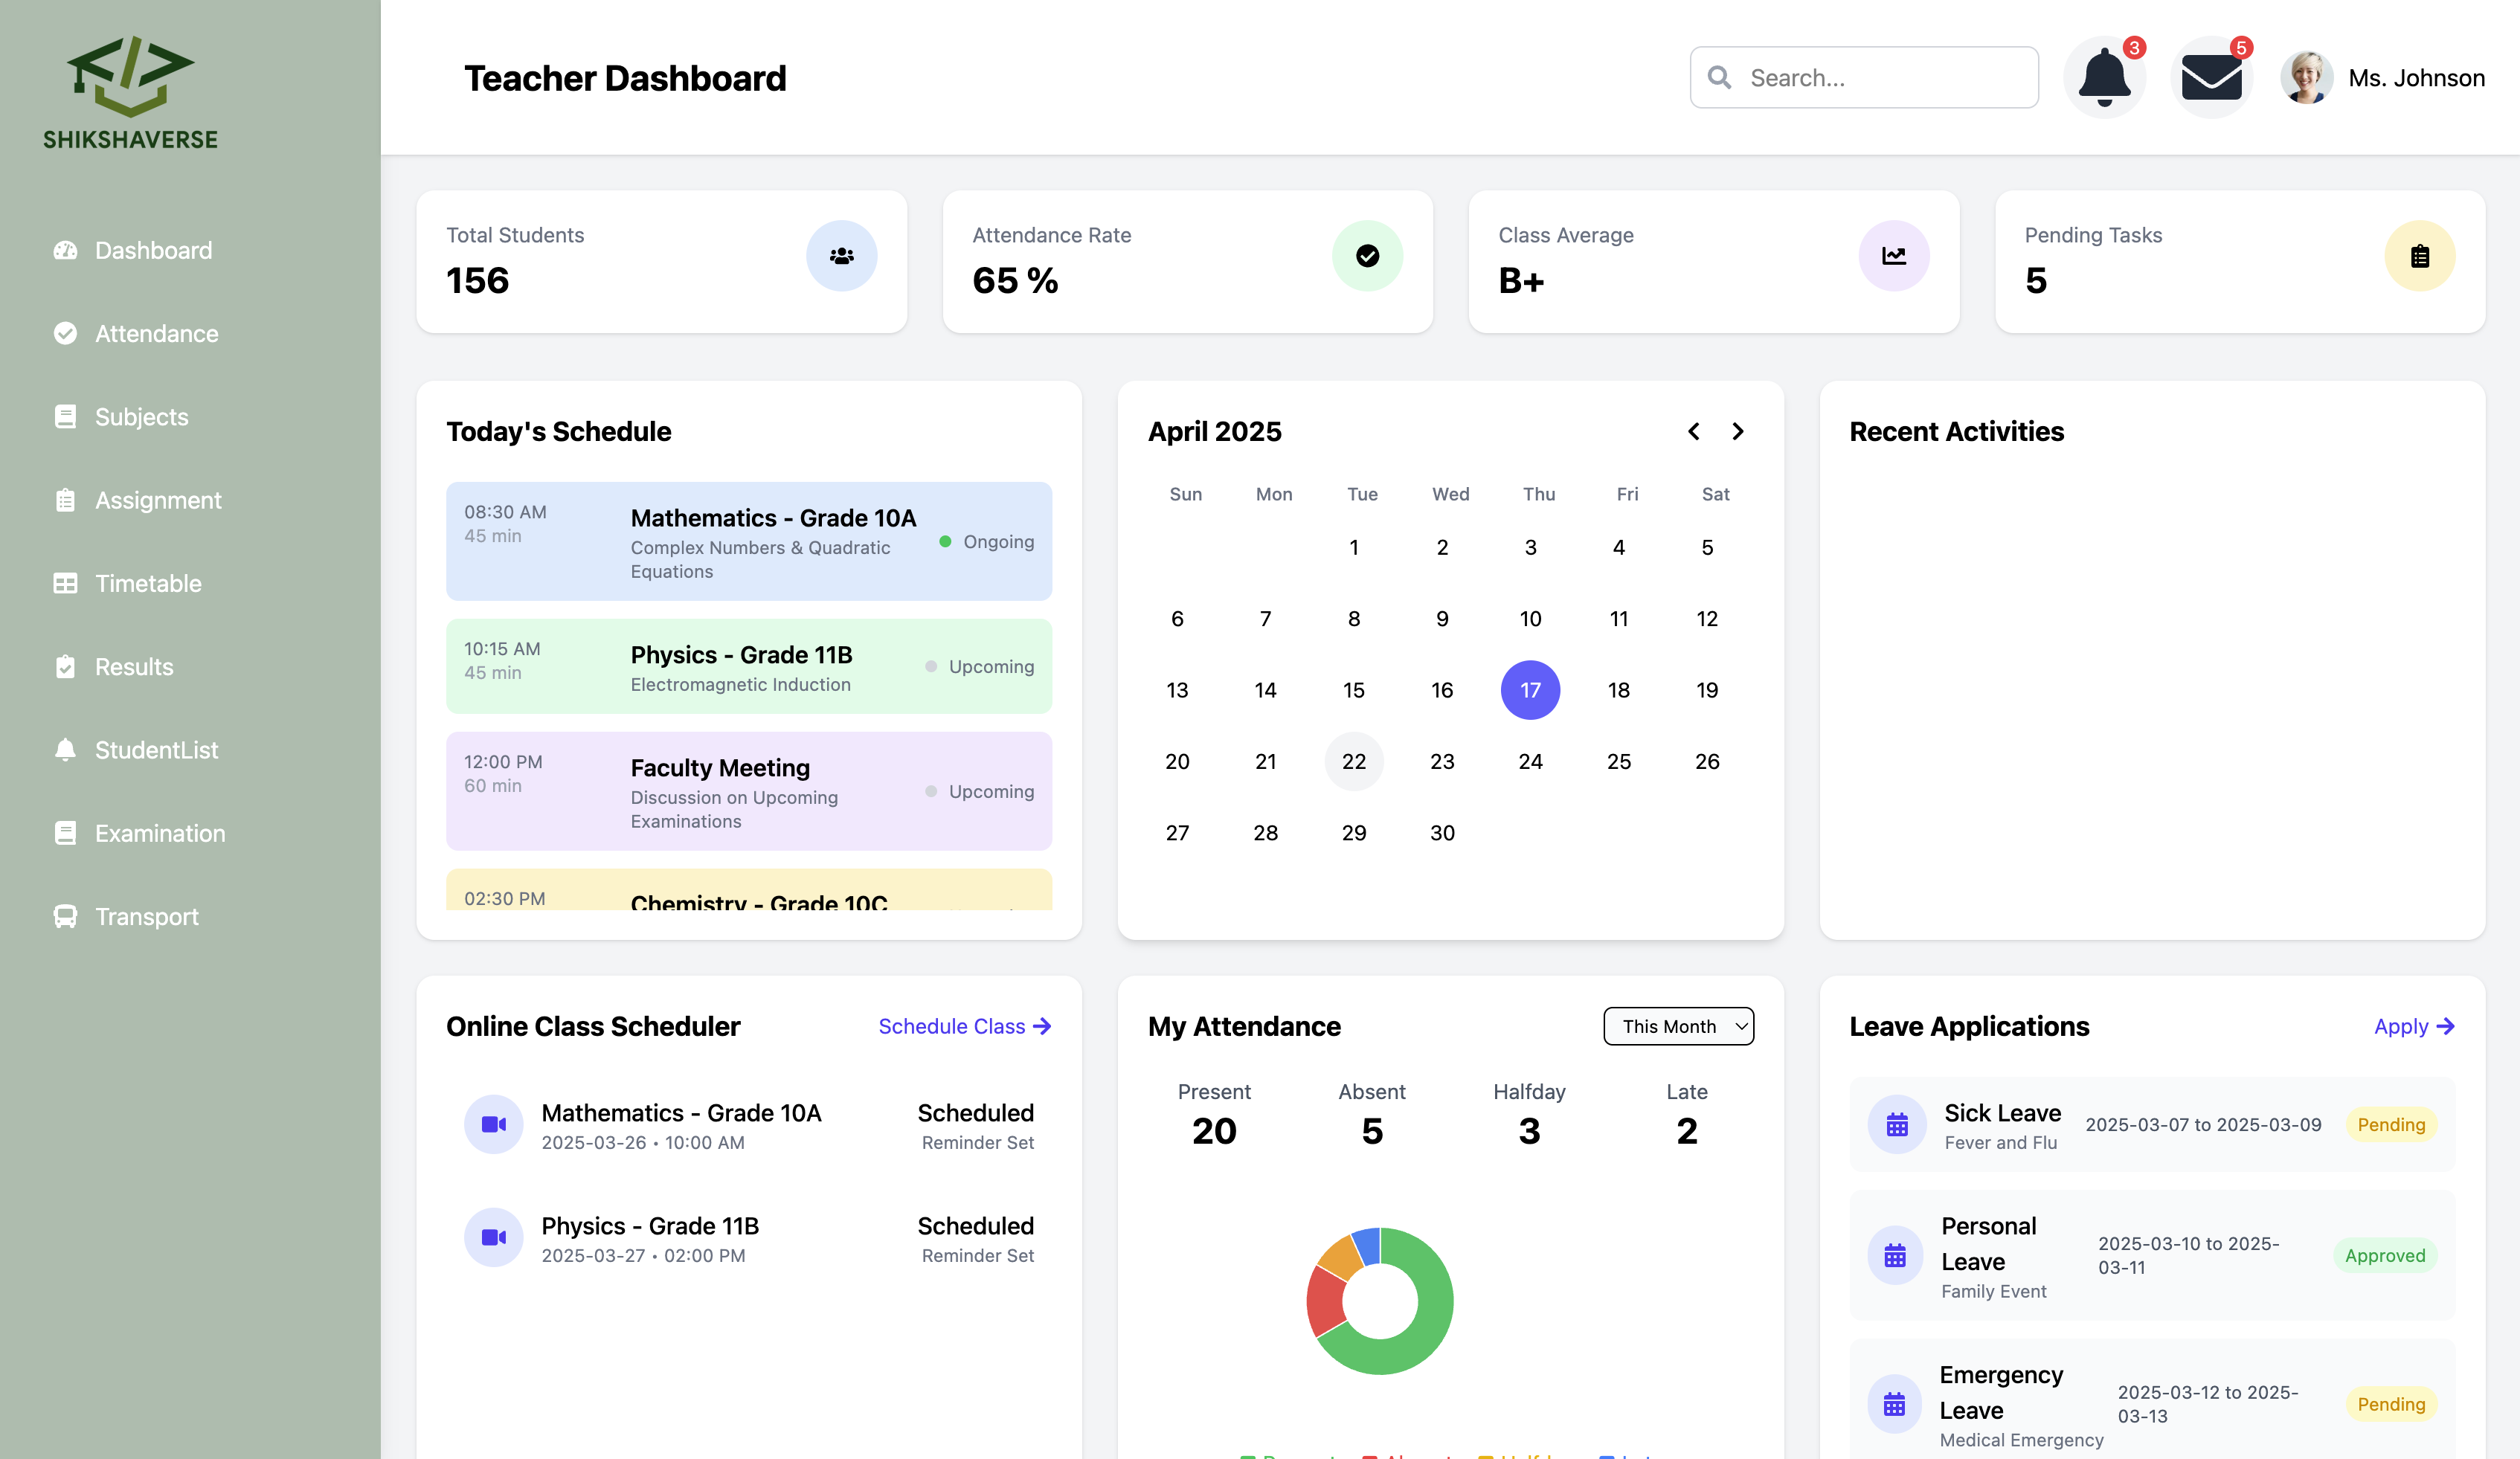The width and height of the screenshot is (2520, 1459).
Task: Click the ShikshaVerse logo
Action: coord(130,93)
